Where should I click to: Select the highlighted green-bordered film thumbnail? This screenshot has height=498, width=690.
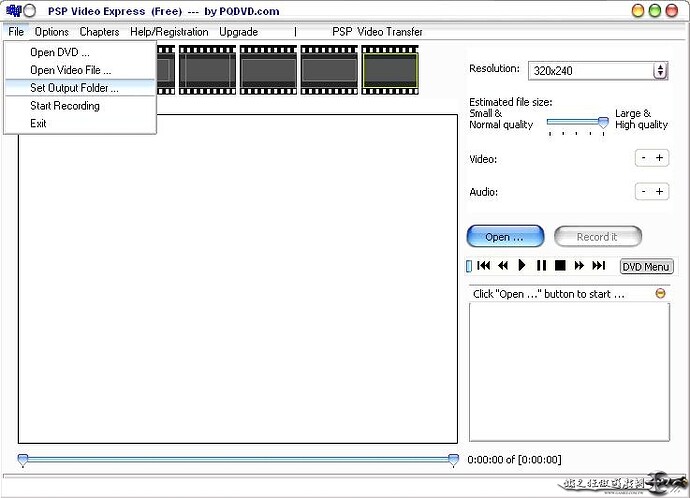coord(390,70)
